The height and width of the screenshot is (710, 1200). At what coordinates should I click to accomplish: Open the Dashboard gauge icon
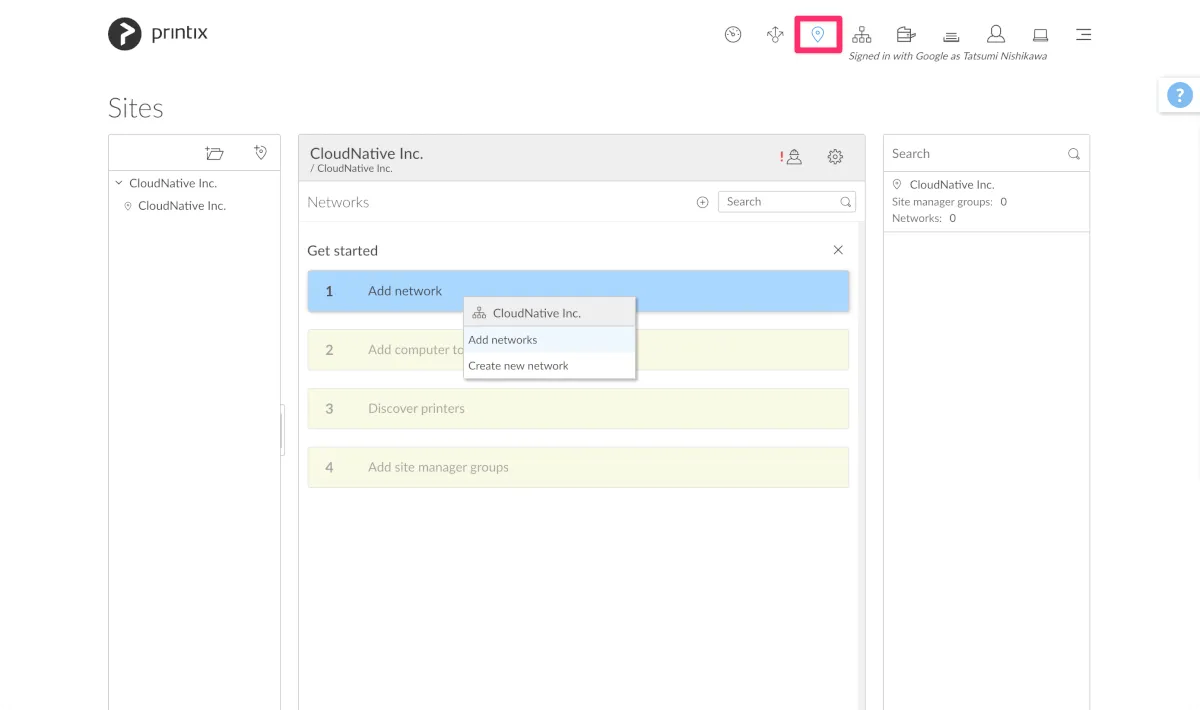click(x=733, y=35)
